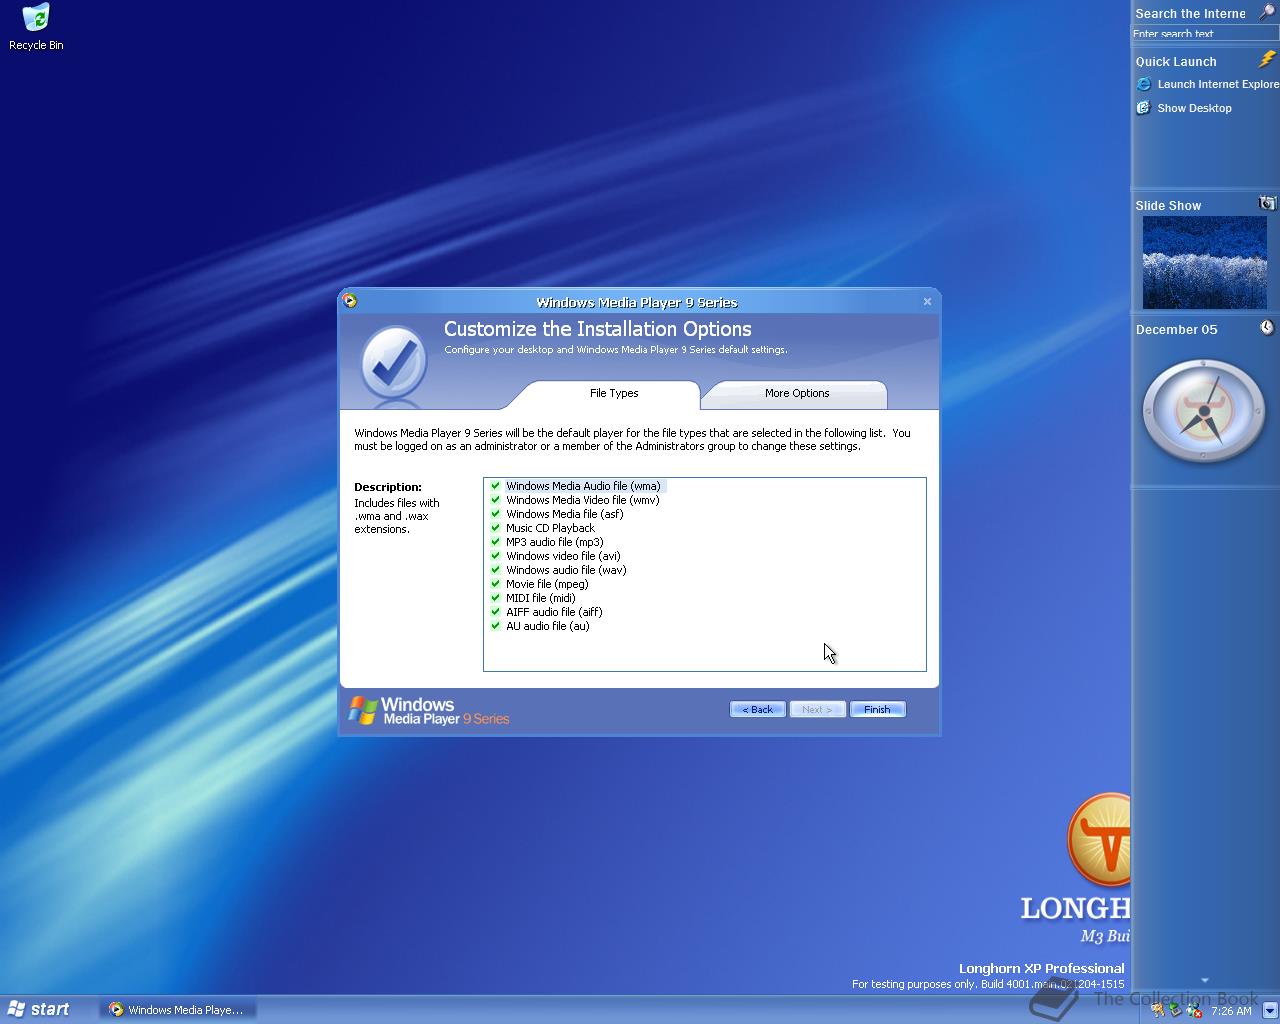The width and height of the screenshot is (1280, 1024).
Task: Click the 7:26 AM taskbar clock
Action: pyautogui.click(x=1231, y=1011)
